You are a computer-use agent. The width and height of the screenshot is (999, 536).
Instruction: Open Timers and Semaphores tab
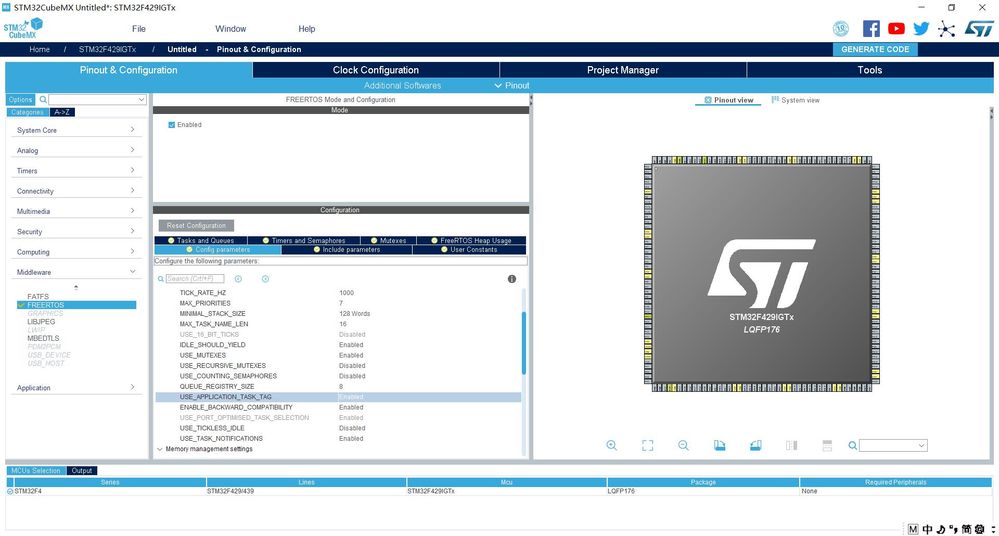(x=304, y=240)
